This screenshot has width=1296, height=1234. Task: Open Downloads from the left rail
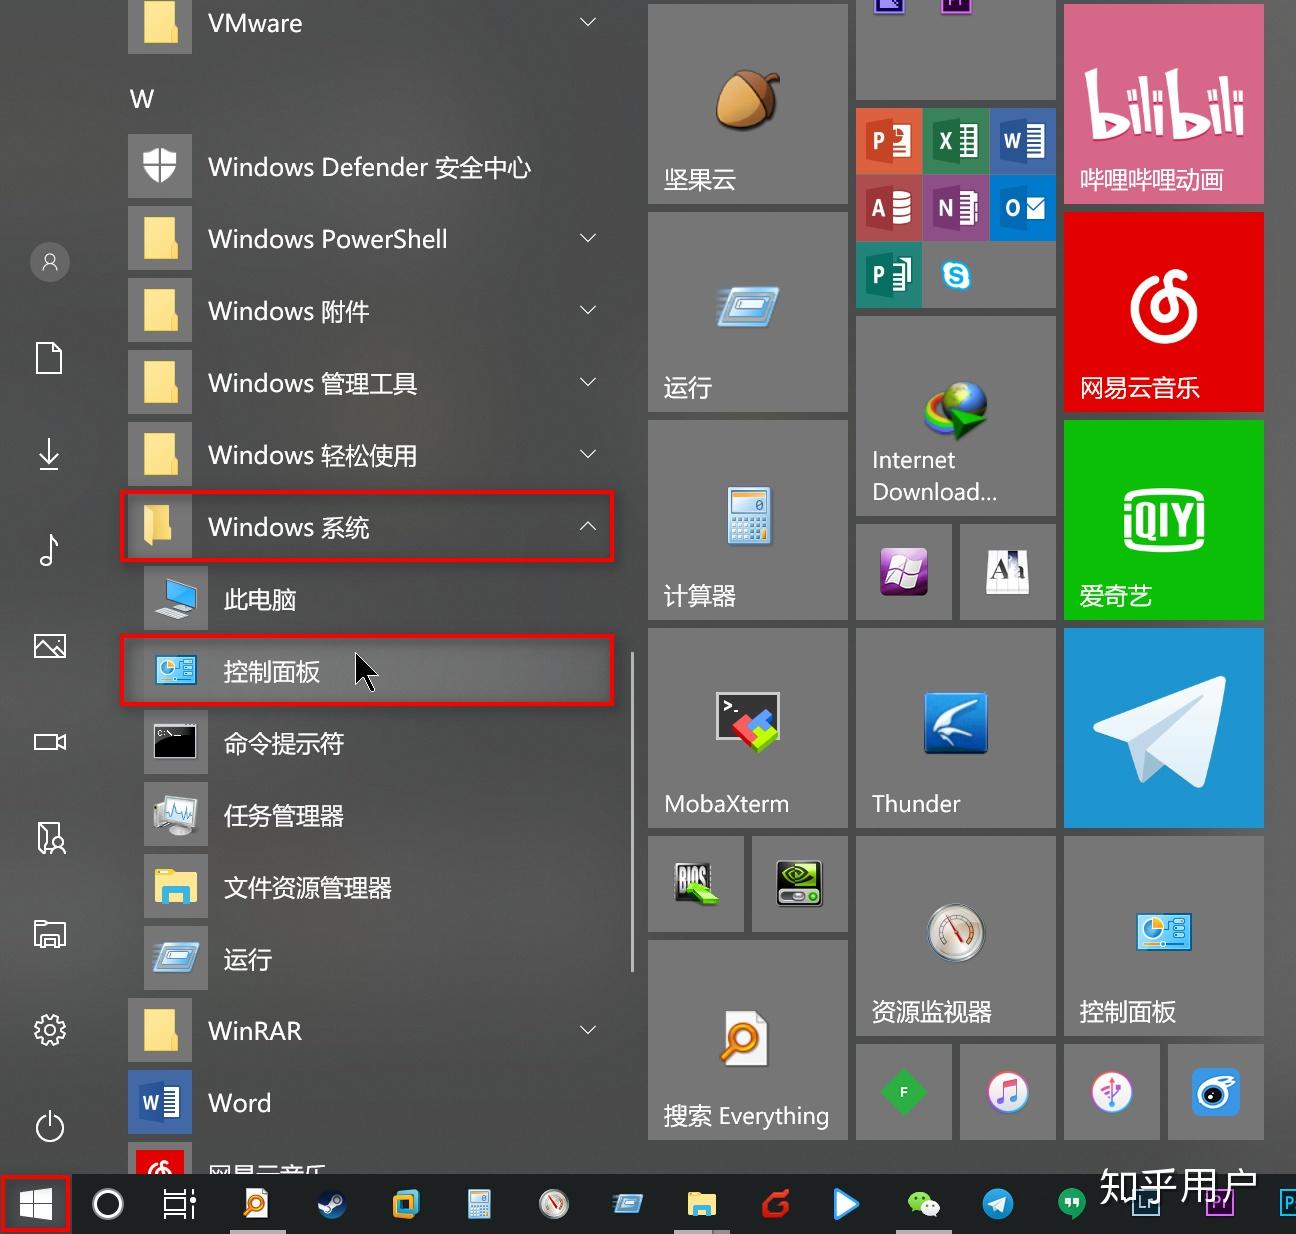click(50, 454)
